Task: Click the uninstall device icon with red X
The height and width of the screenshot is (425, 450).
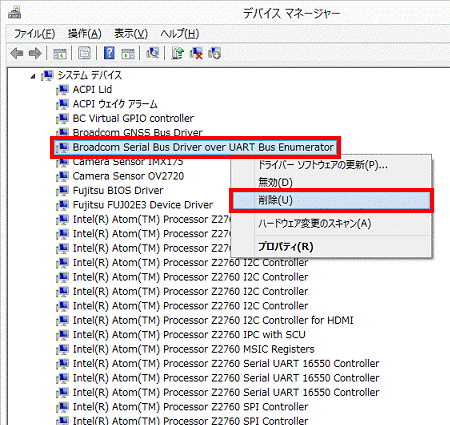Action: (196, 53)
